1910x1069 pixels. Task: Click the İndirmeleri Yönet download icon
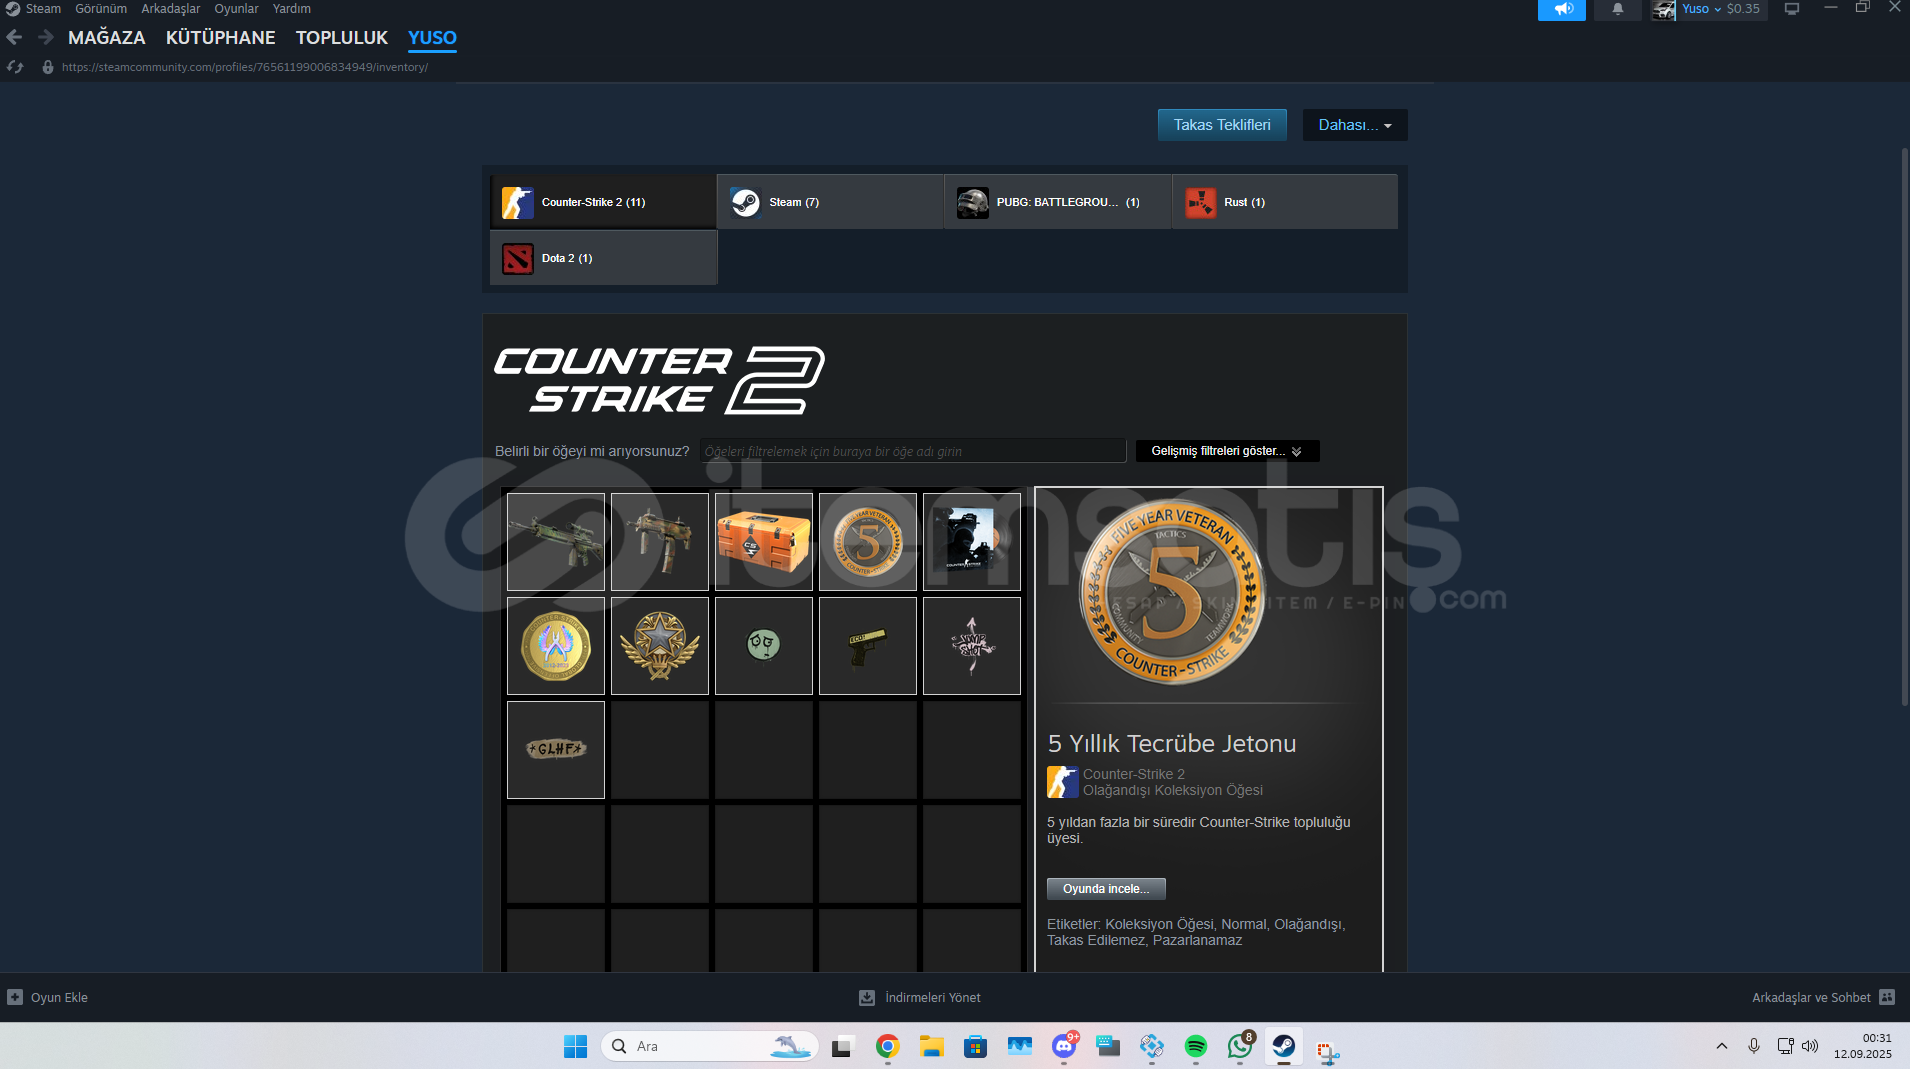[867, 997]
